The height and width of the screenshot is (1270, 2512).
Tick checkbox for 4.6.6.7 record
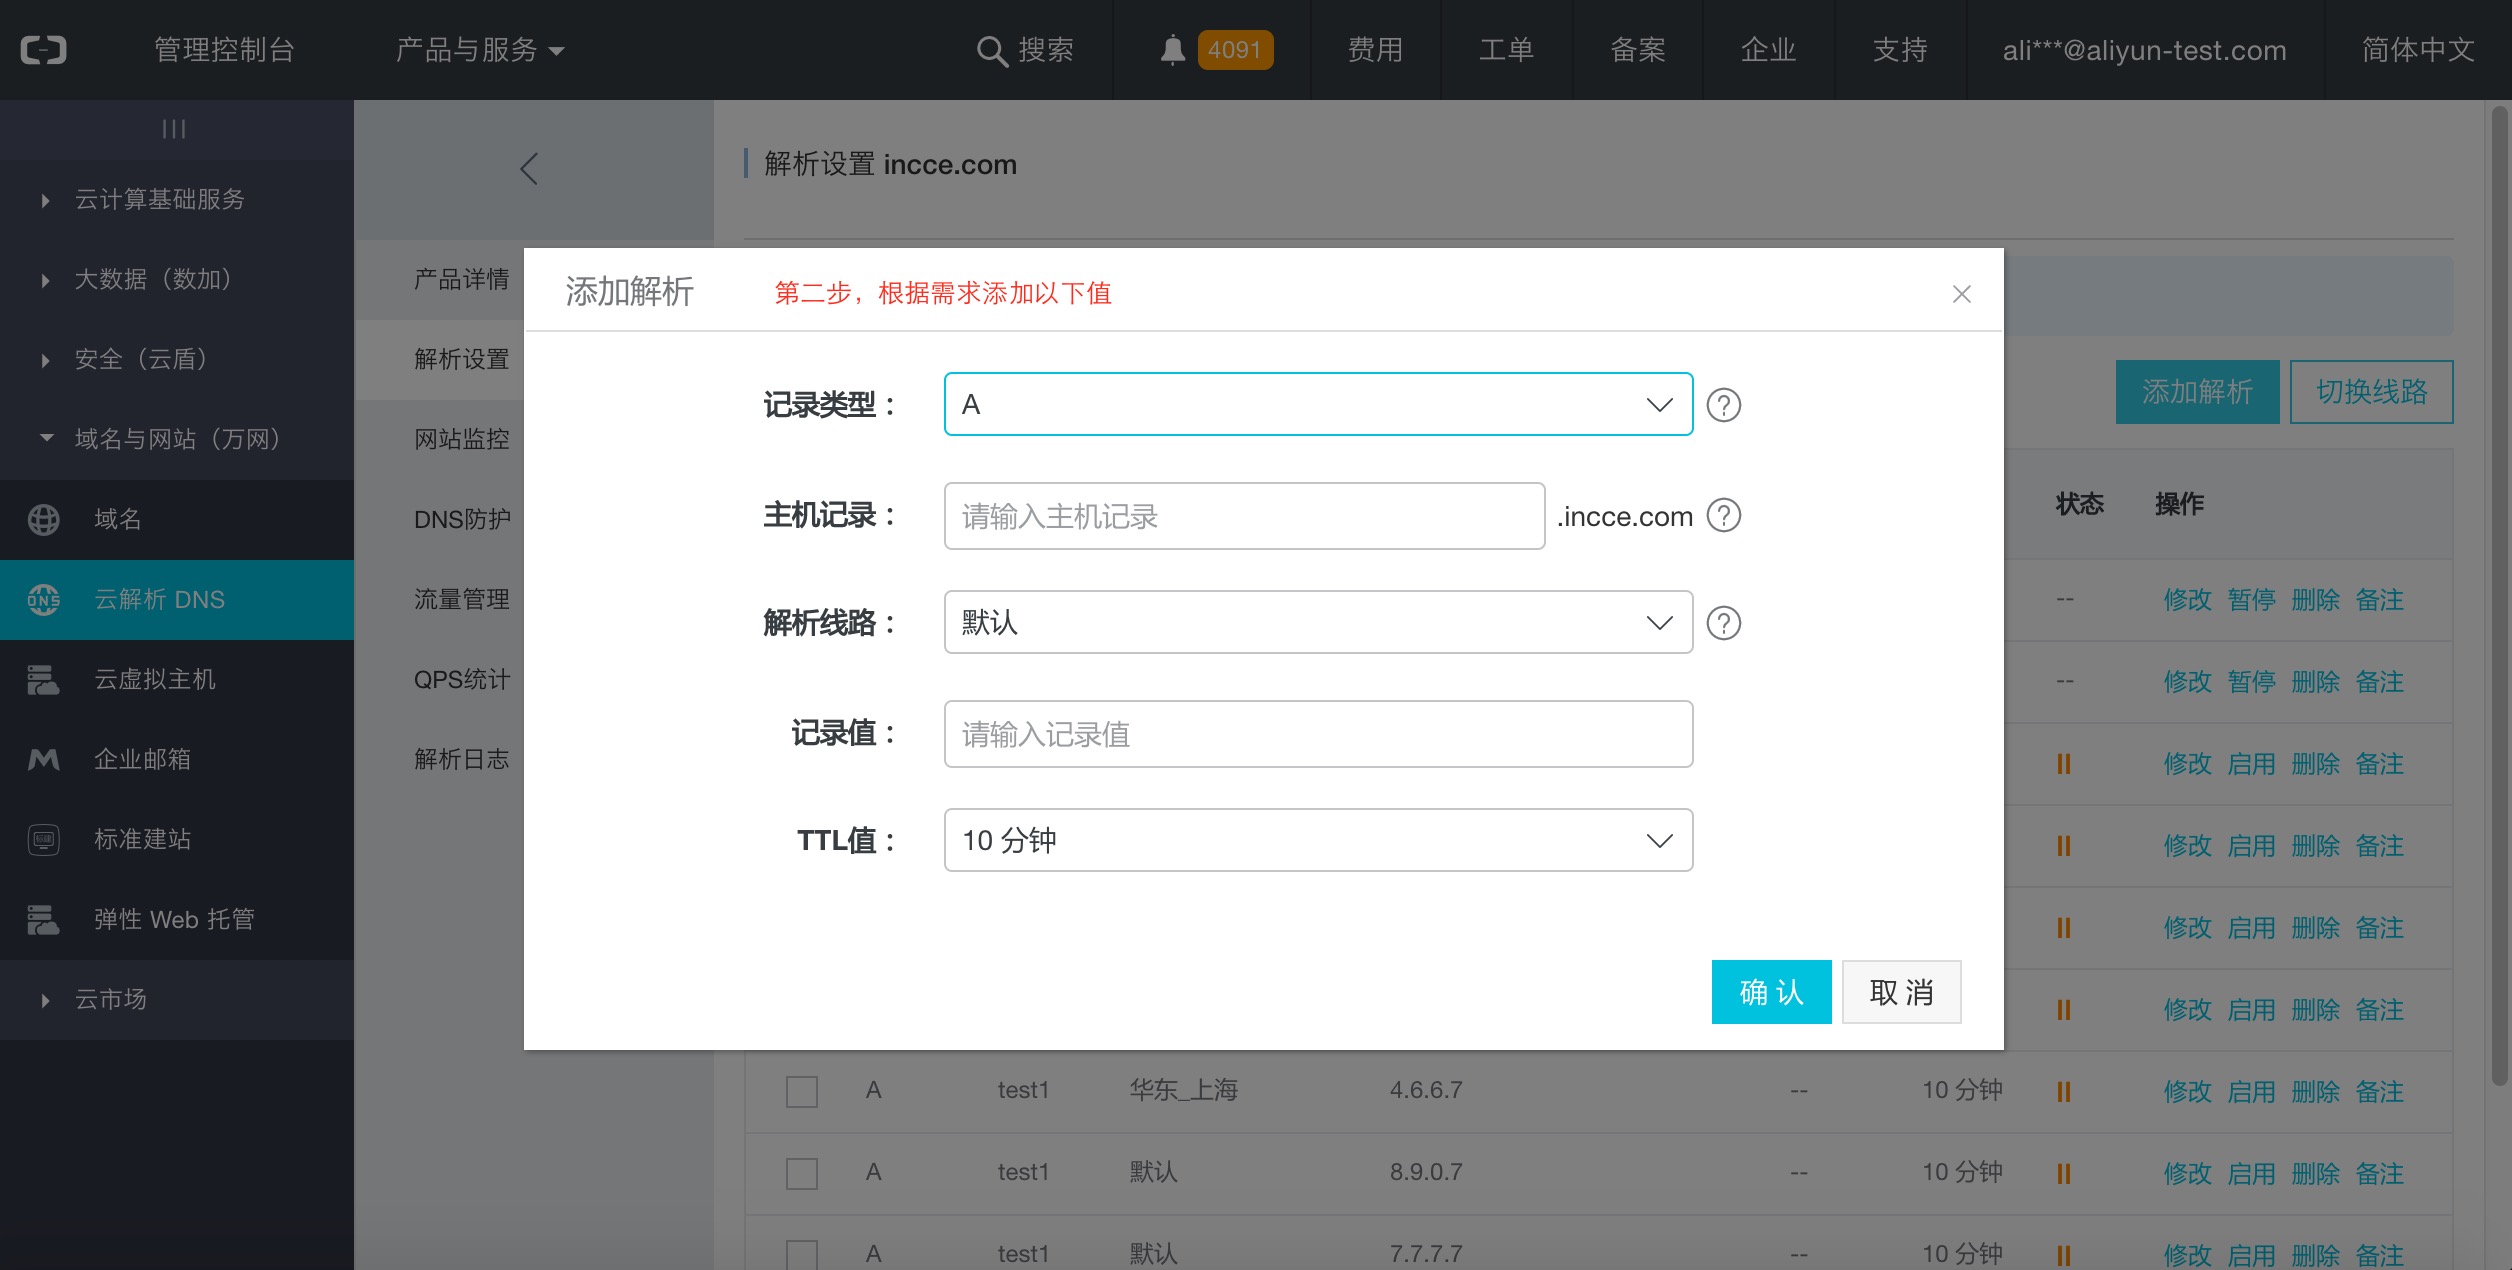coord(802,1091)
